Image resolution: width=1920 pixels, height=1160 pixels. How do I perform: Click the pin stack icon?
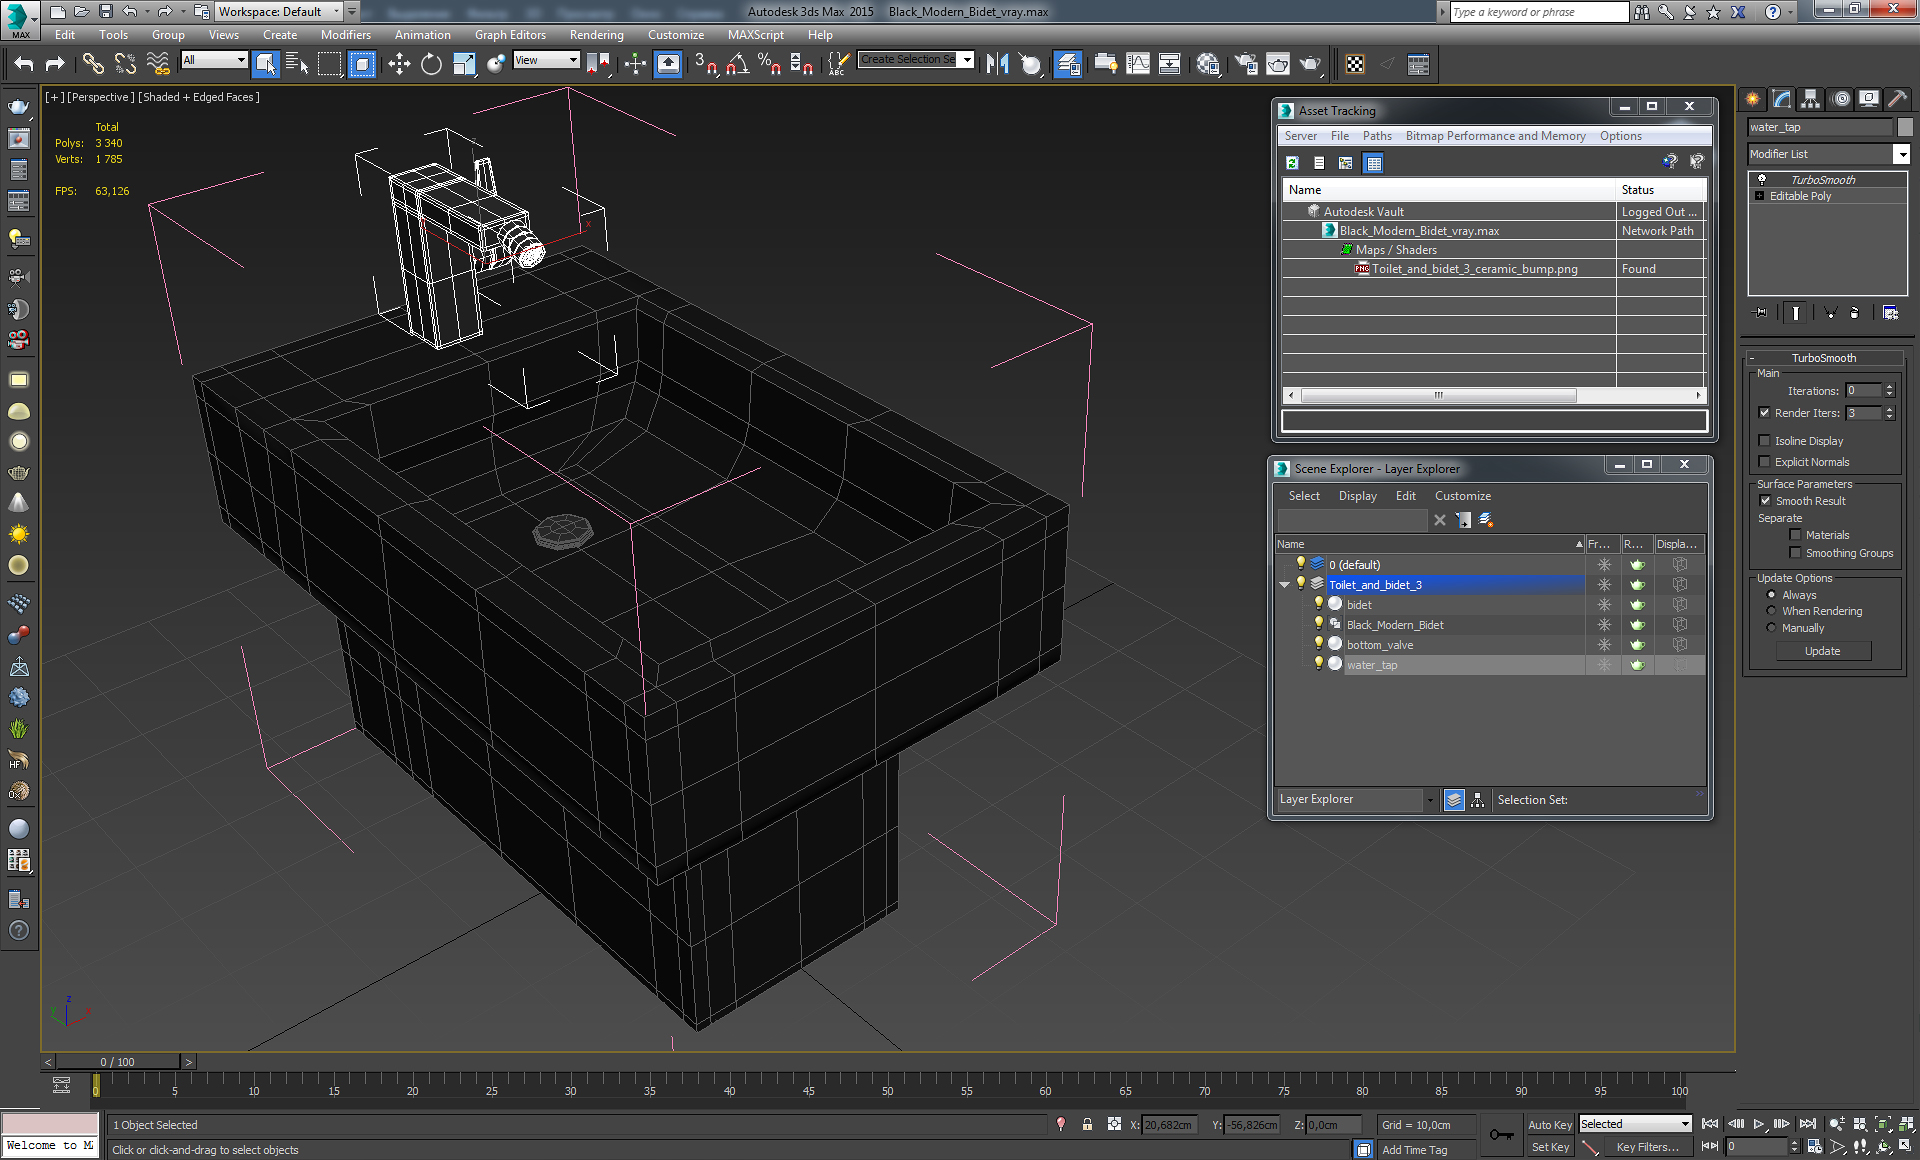coord(1761,313)
